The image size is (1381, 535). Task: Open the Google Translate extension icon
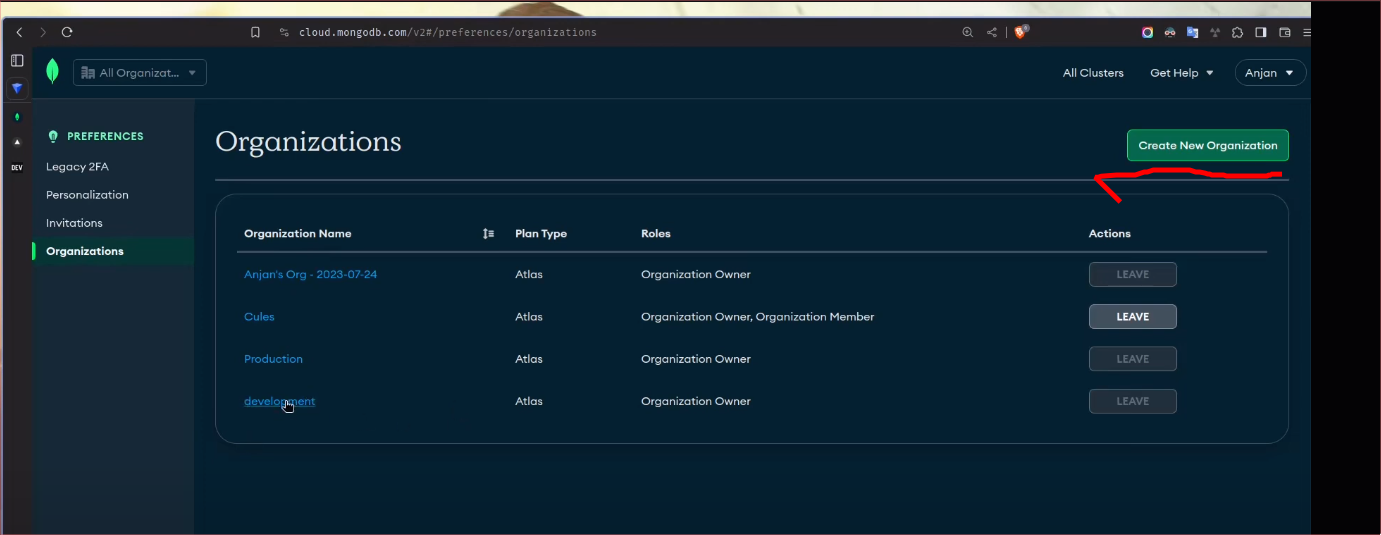[x=1192, y=32]
